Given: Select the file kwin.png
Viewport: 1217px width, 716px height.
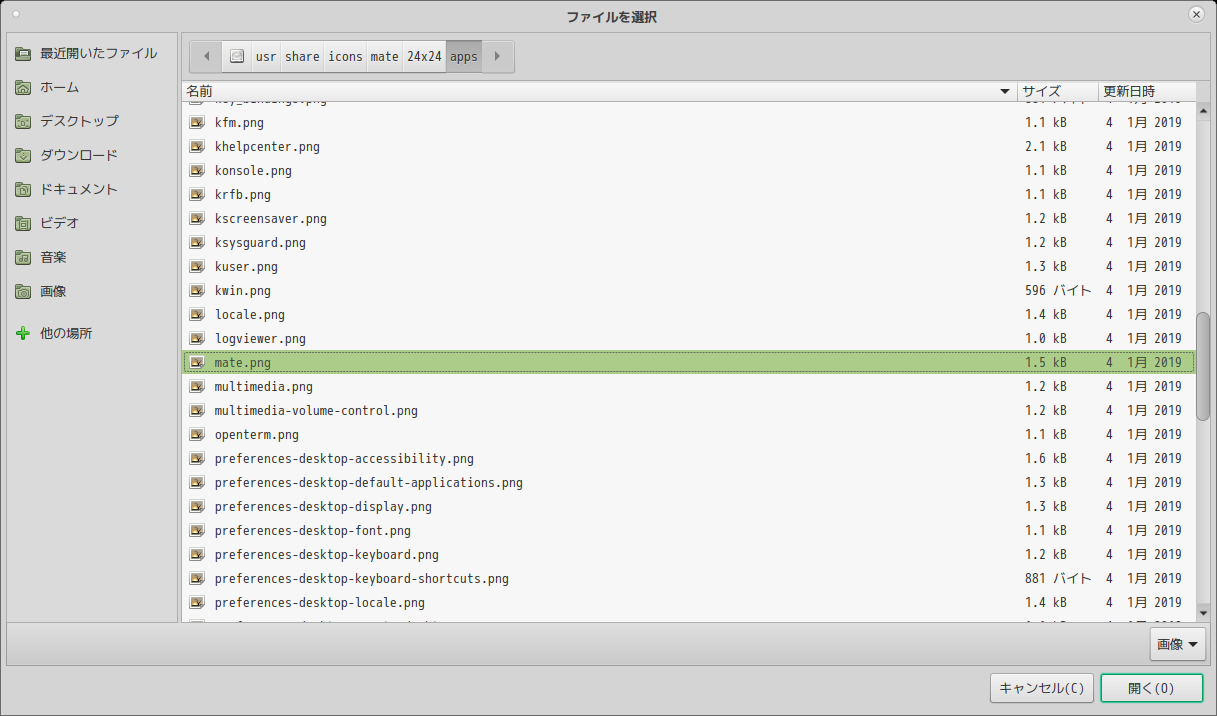Looking at the screenshot, I should 689,291.
